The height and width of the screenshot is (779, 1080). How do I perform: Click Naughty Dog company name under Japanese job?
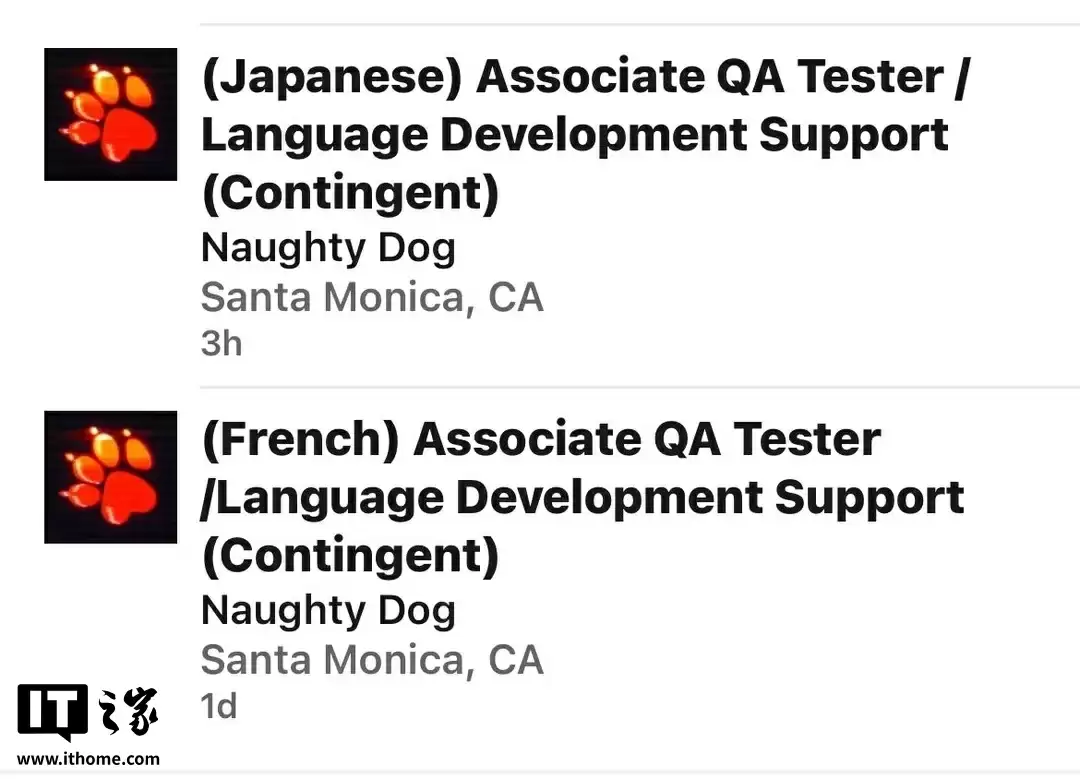(x=328, y=248)
